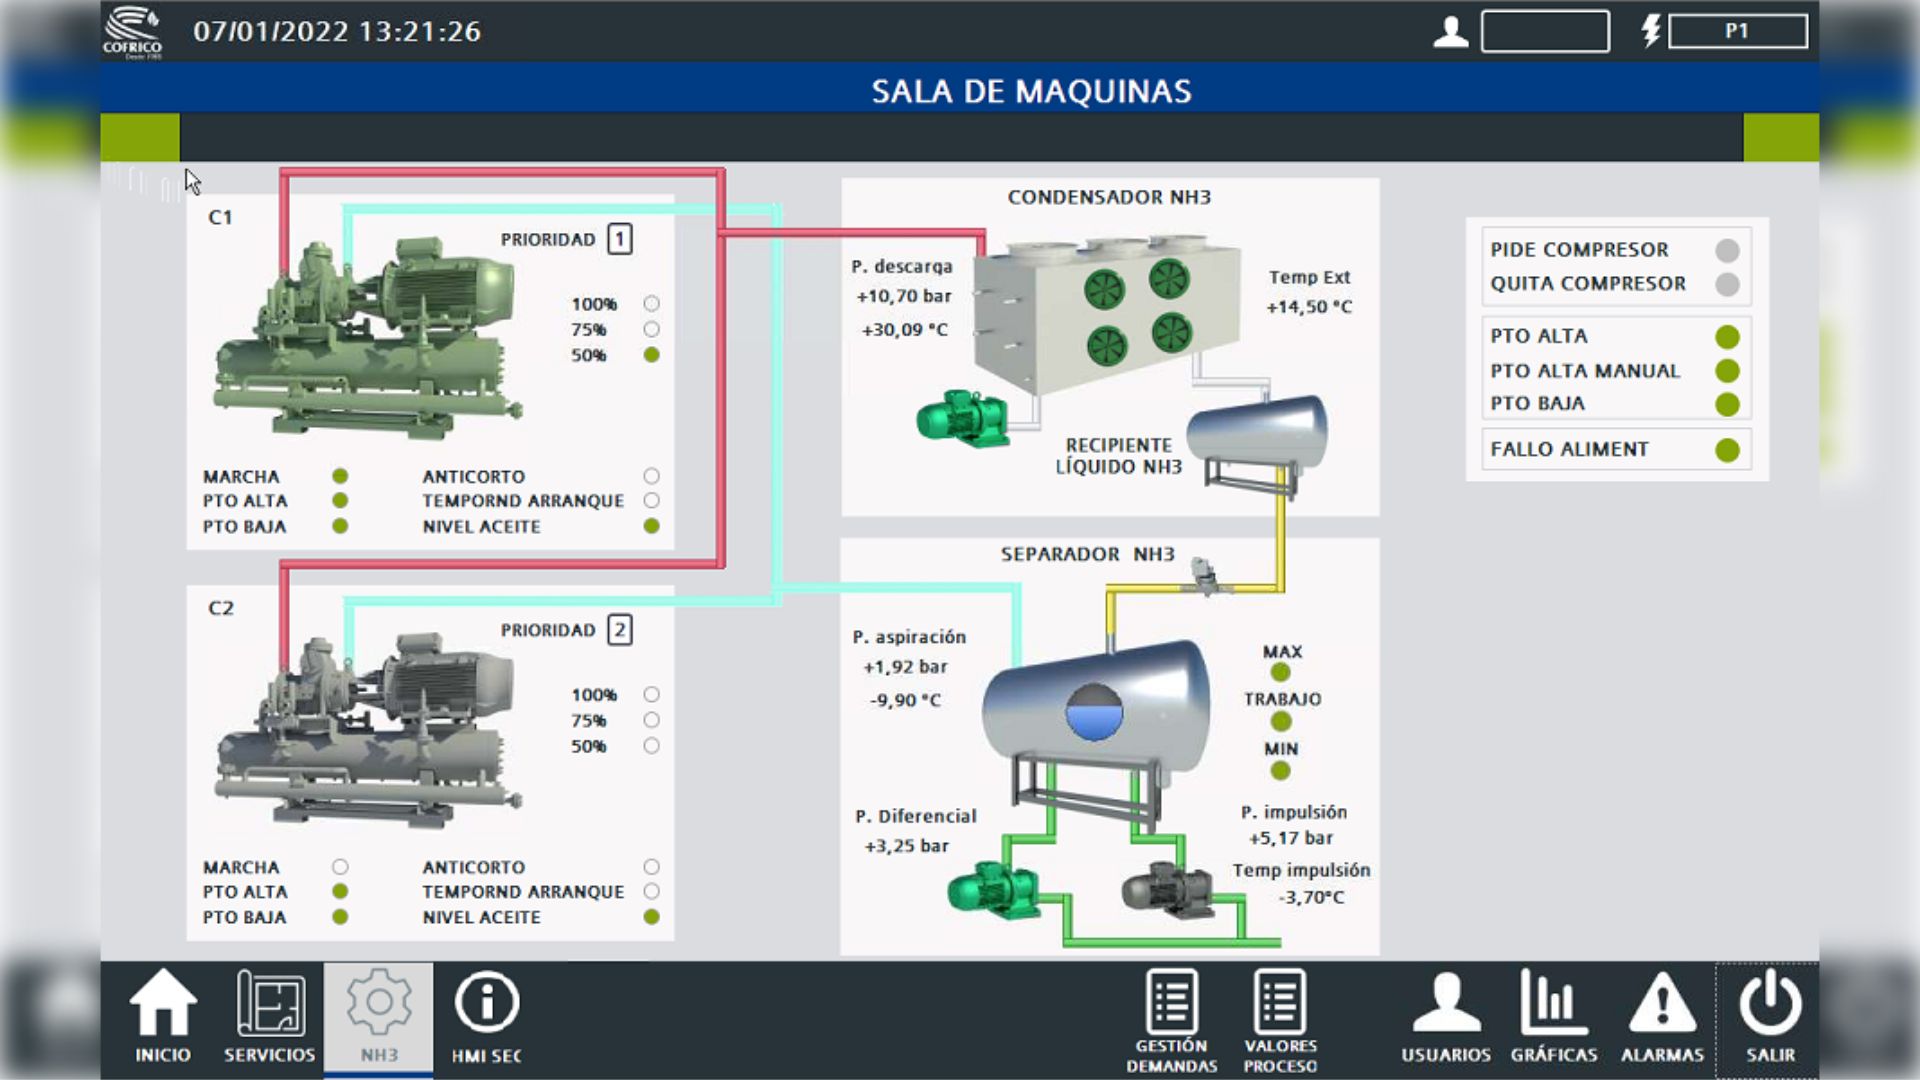This screenshot has width=1920, height=1080.
Task: Open the ALARMAS warning page
Action: (1662, 1017)
